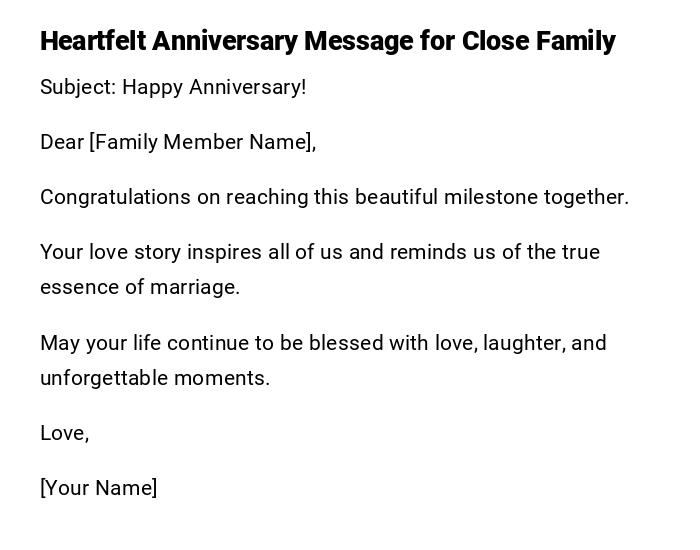Click the word "beautiful"
This screenshot has height=550, width=700.
396,197
